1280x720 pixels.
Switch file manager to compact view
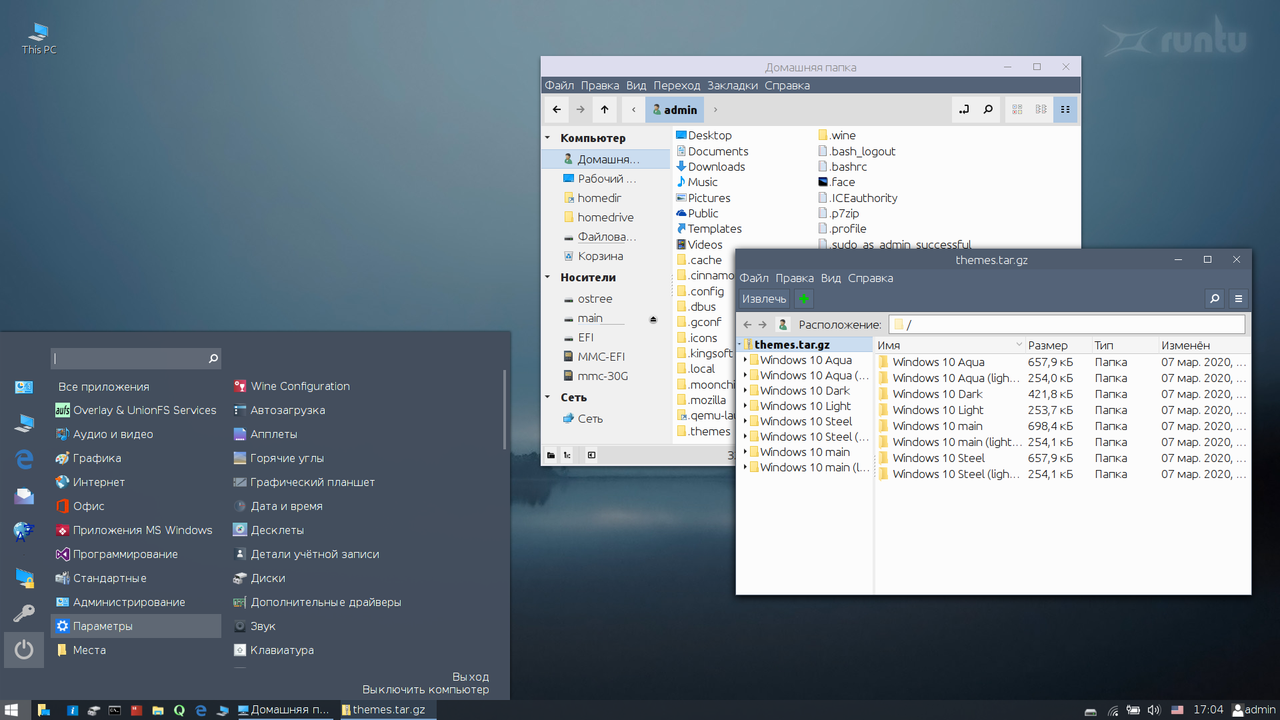pyautogui.click(x=1066, y=109)
